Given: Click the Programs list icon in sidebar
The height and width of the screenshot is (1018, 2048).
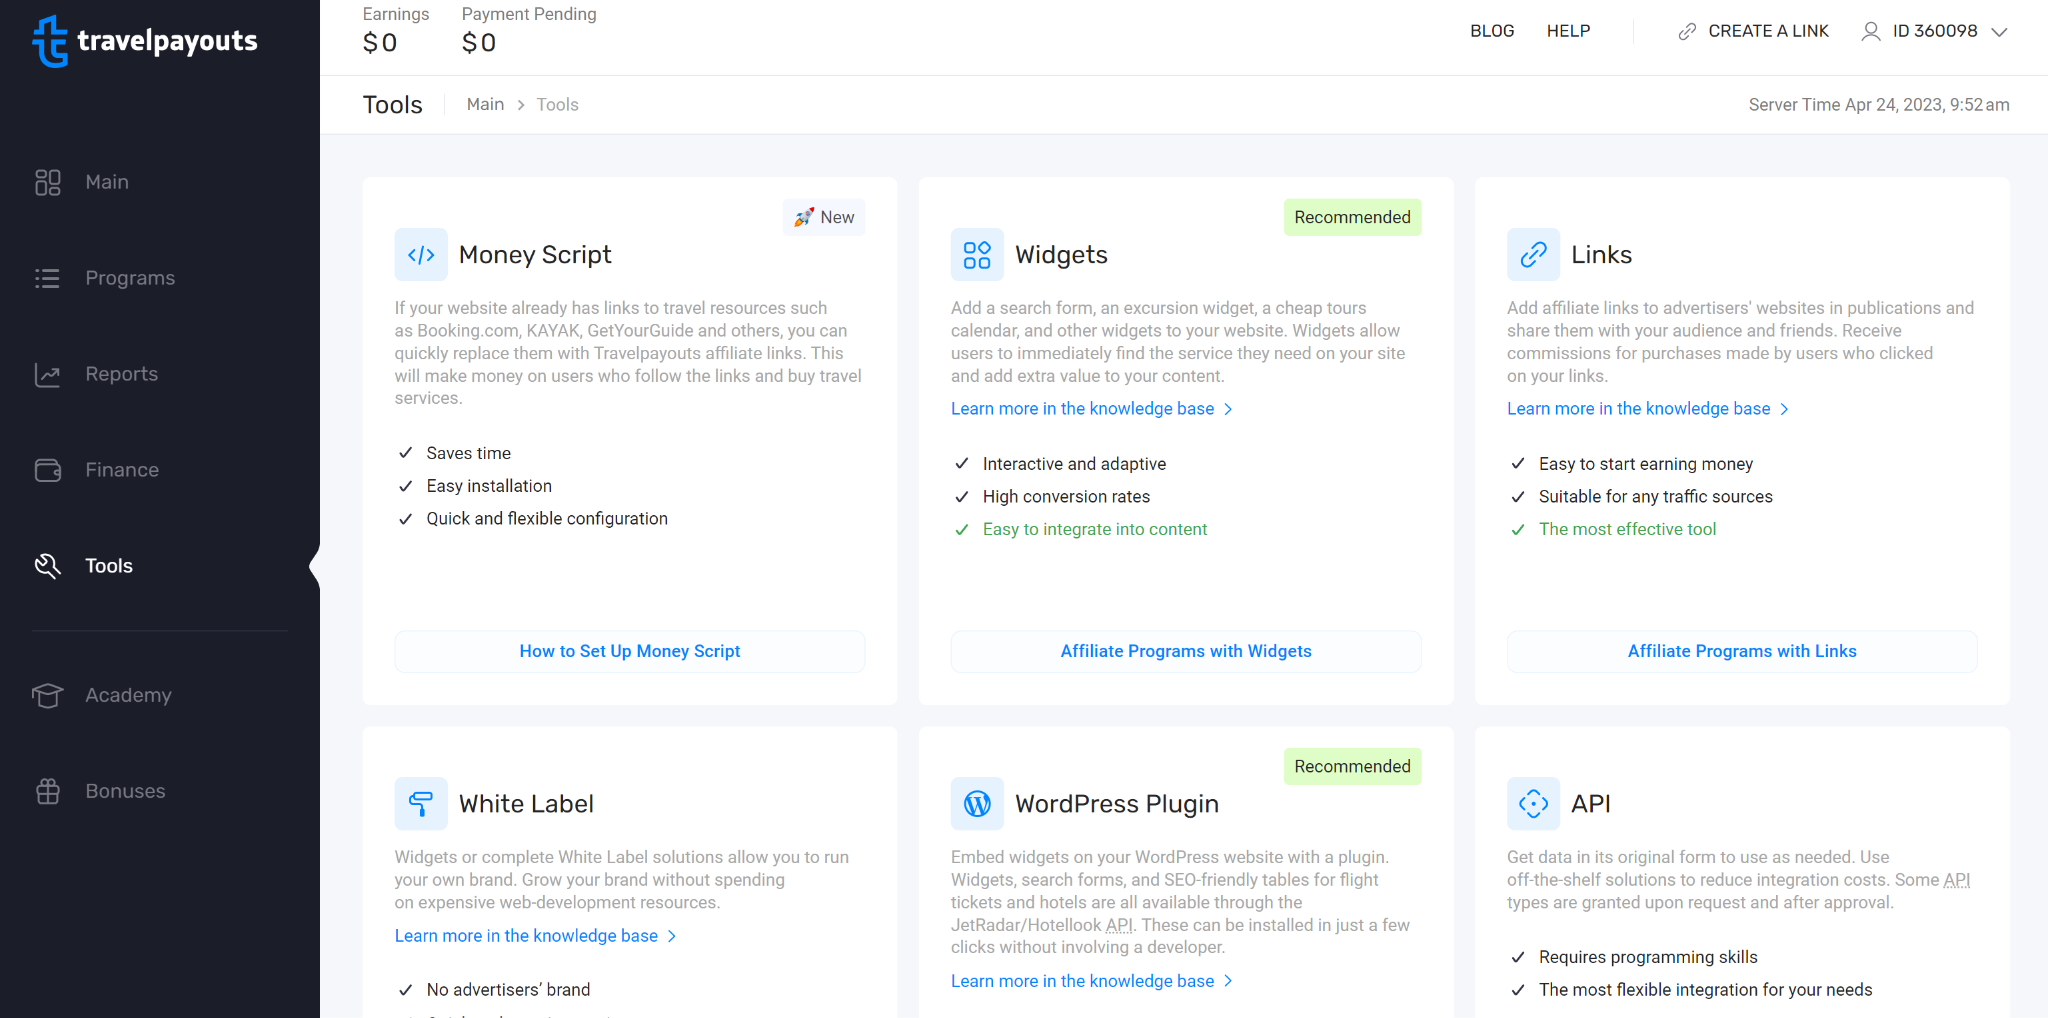Looking at the screenshot, I should click(48, 278).
